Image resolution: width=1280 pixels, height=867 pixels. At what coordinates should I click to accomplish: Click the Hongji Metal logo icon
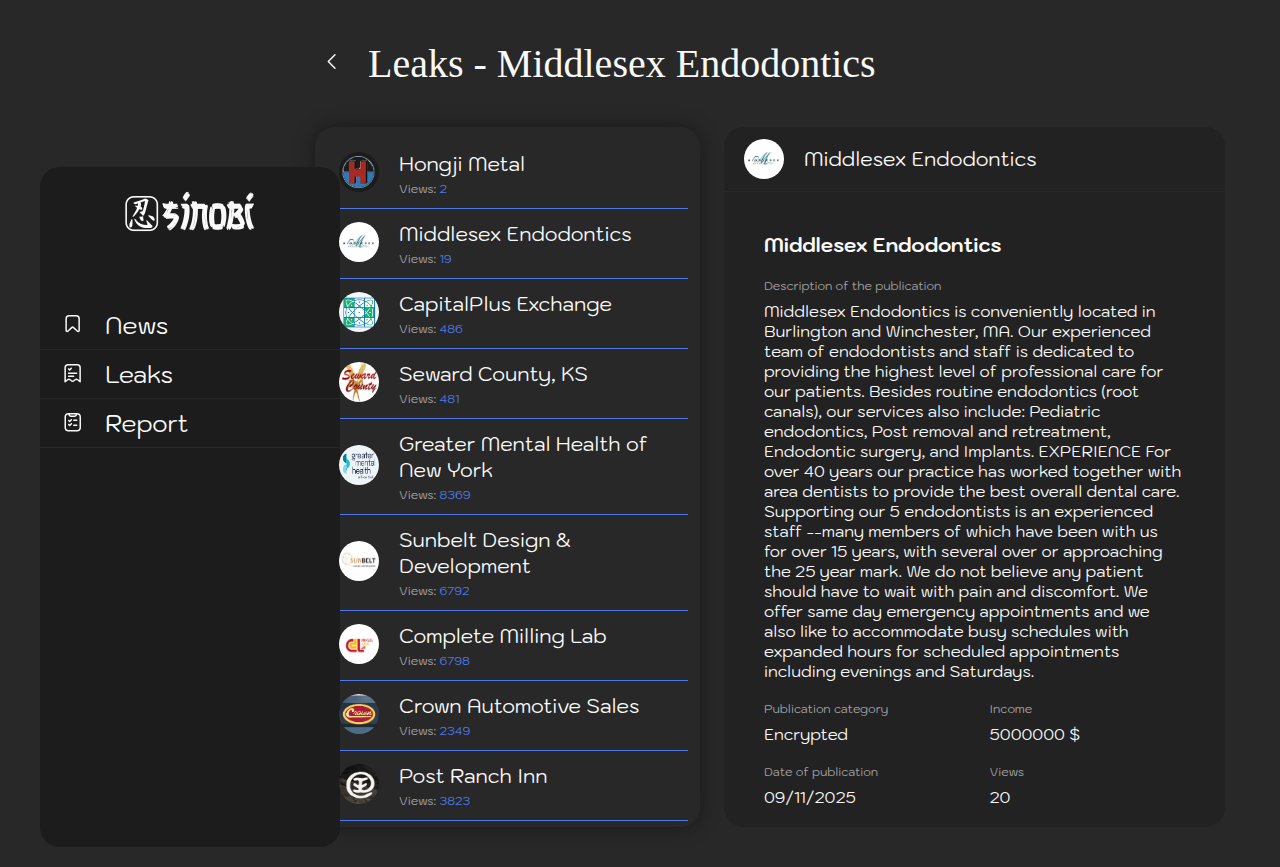coord(359,172)
